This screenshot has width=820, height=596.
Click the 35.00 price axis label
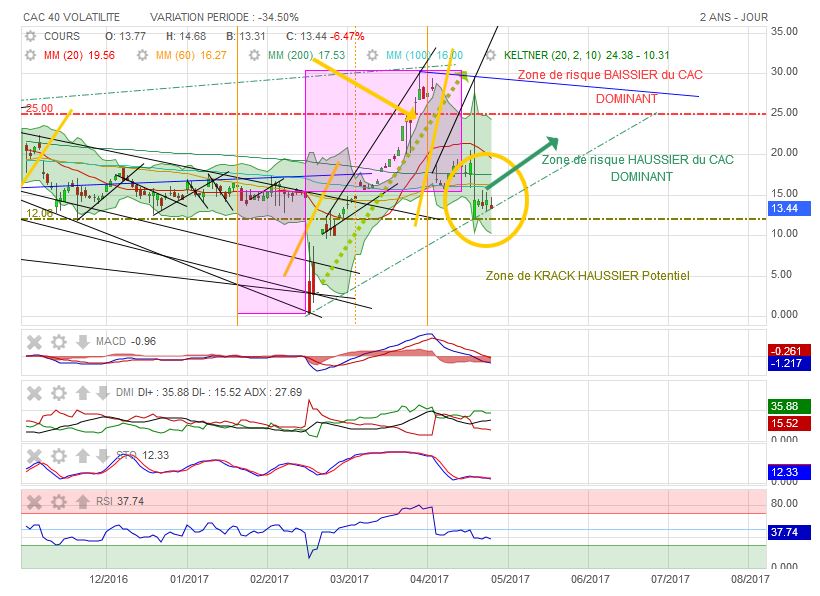(784, 31)
